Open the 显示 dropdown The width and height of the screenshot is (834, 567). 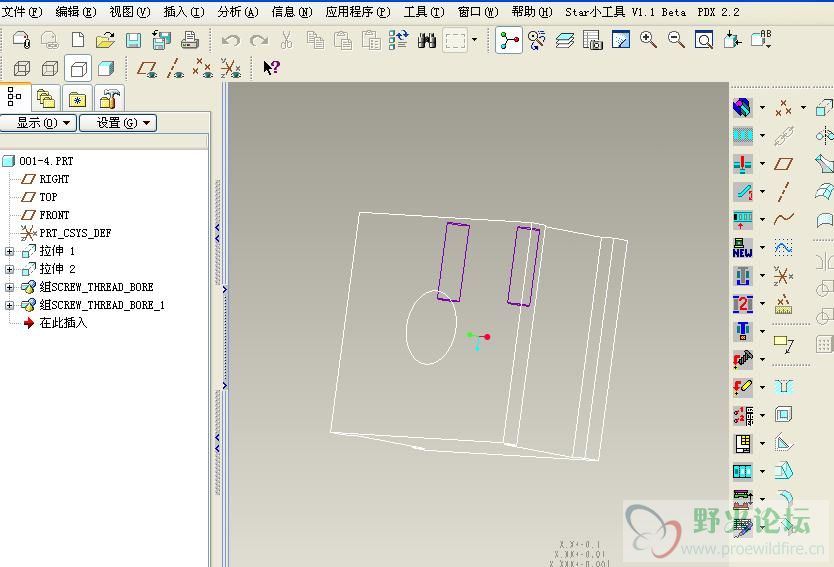(x=38, y=123)
